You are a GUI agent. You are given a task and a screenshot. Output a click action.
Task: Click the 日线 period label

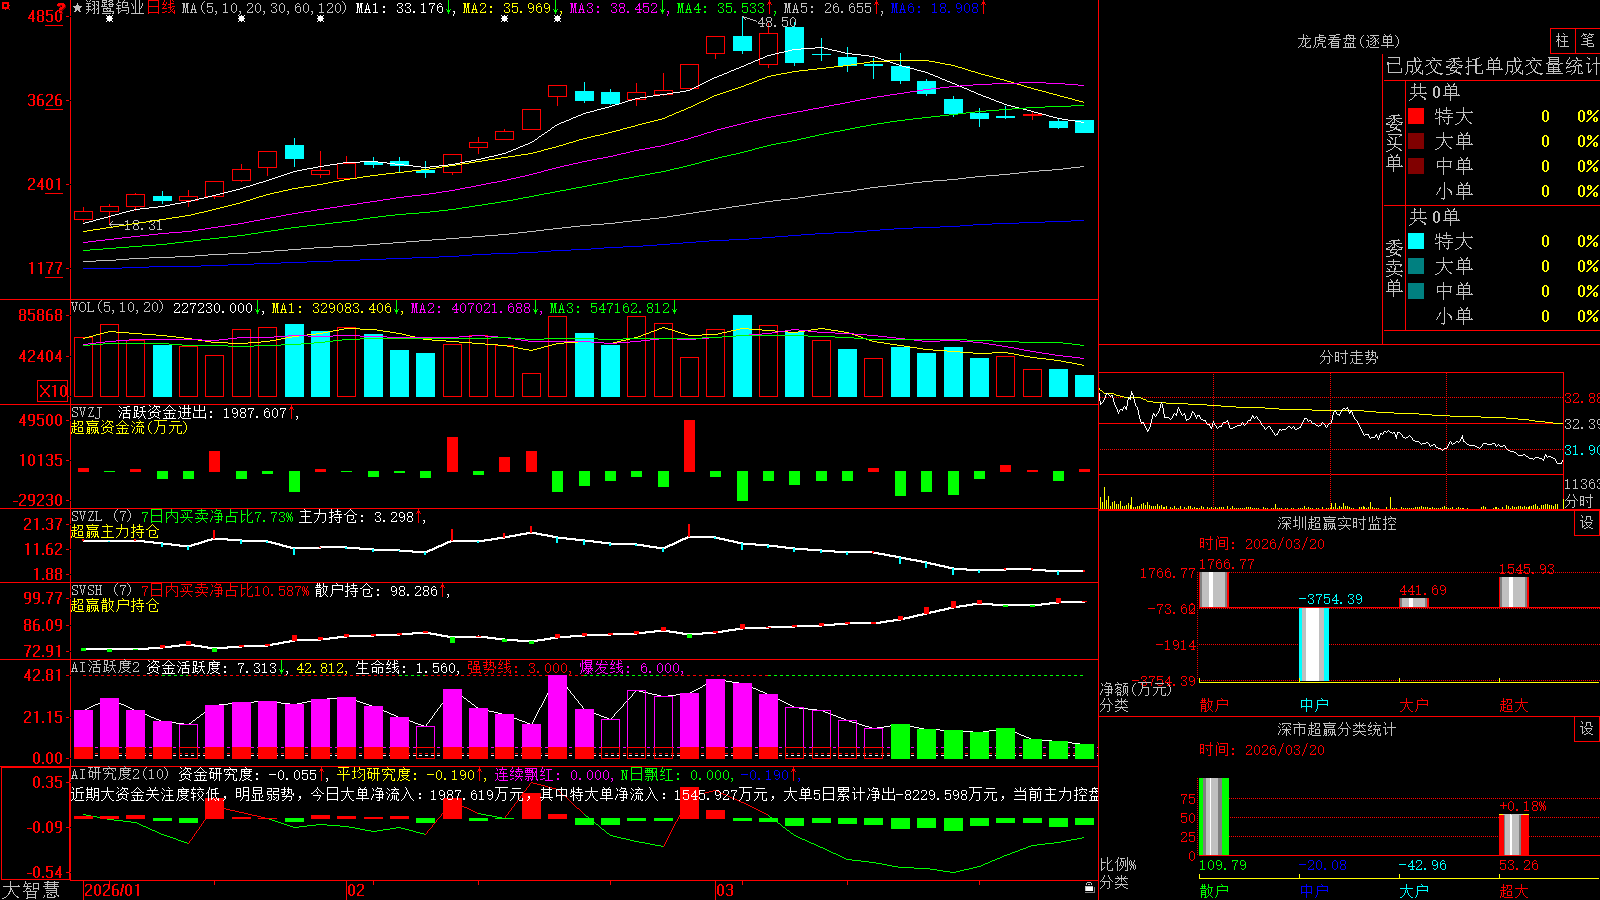161,8
